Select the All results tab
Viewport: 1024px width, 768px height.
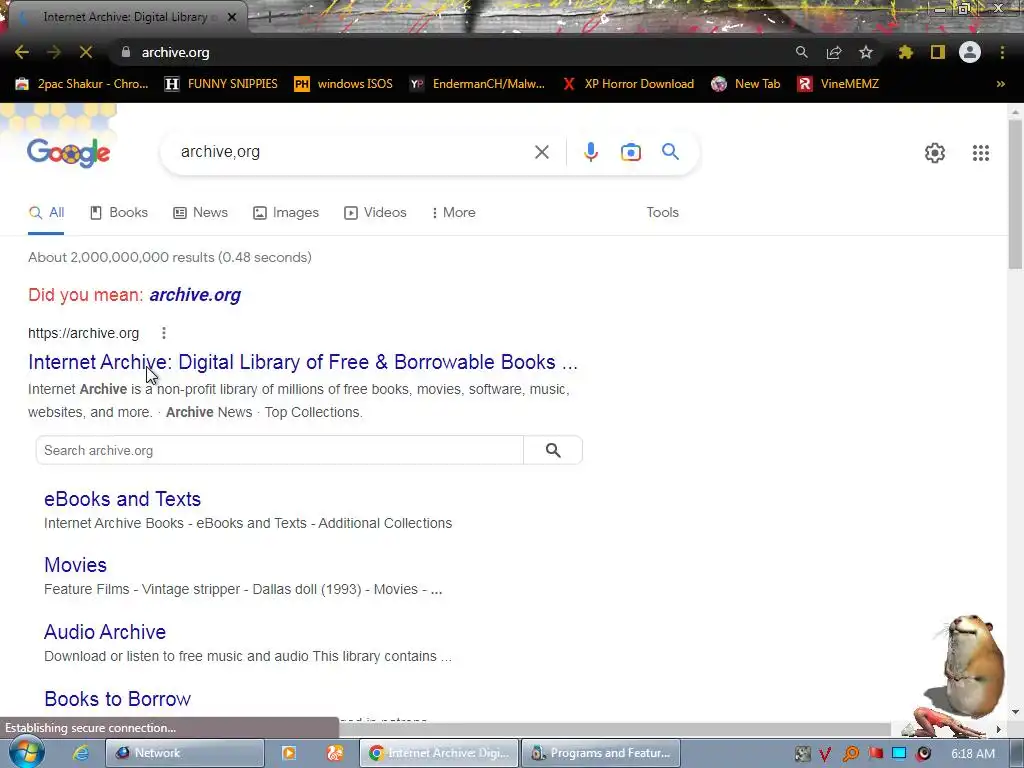click(x=46, y=213)
